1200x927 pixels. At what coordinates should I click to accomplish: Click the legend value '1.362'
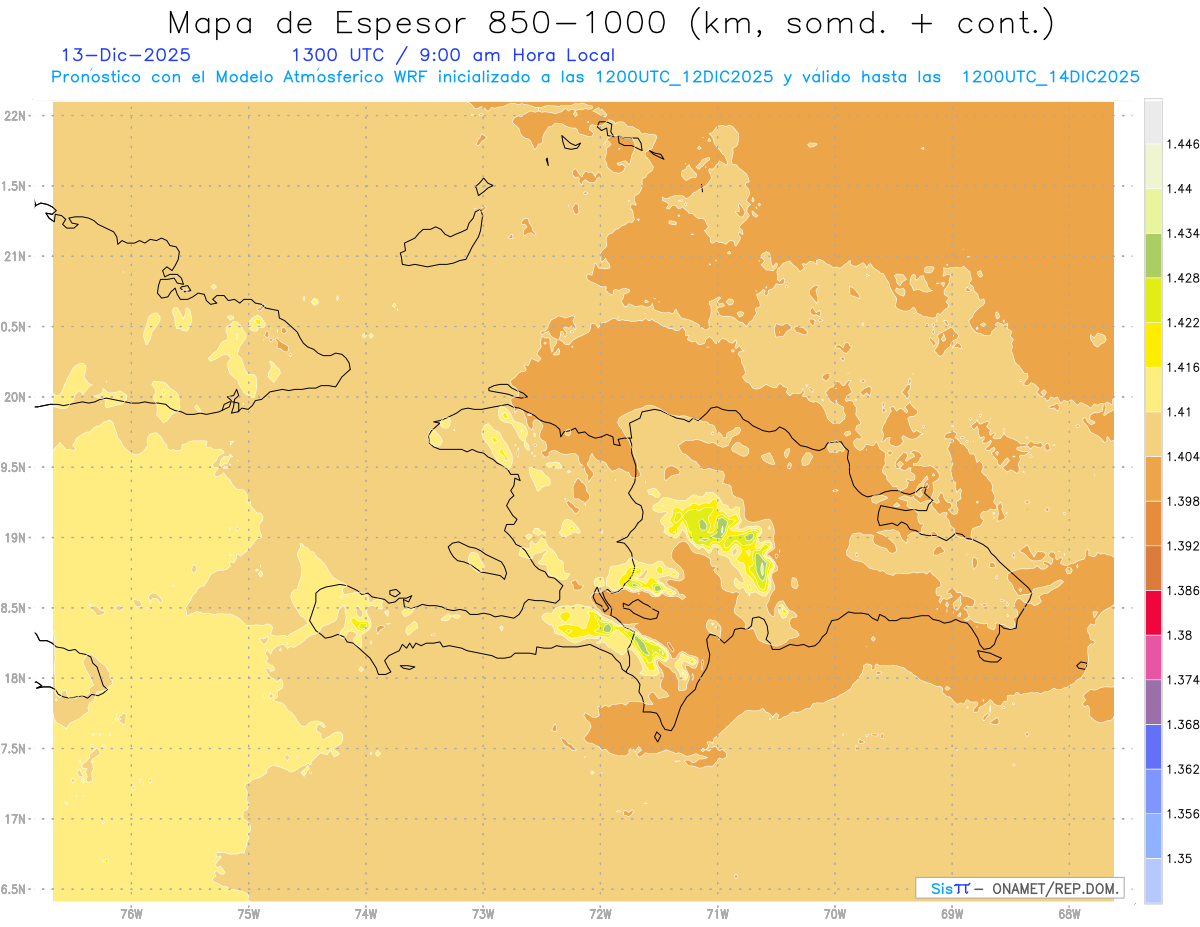pos(1182,769)
